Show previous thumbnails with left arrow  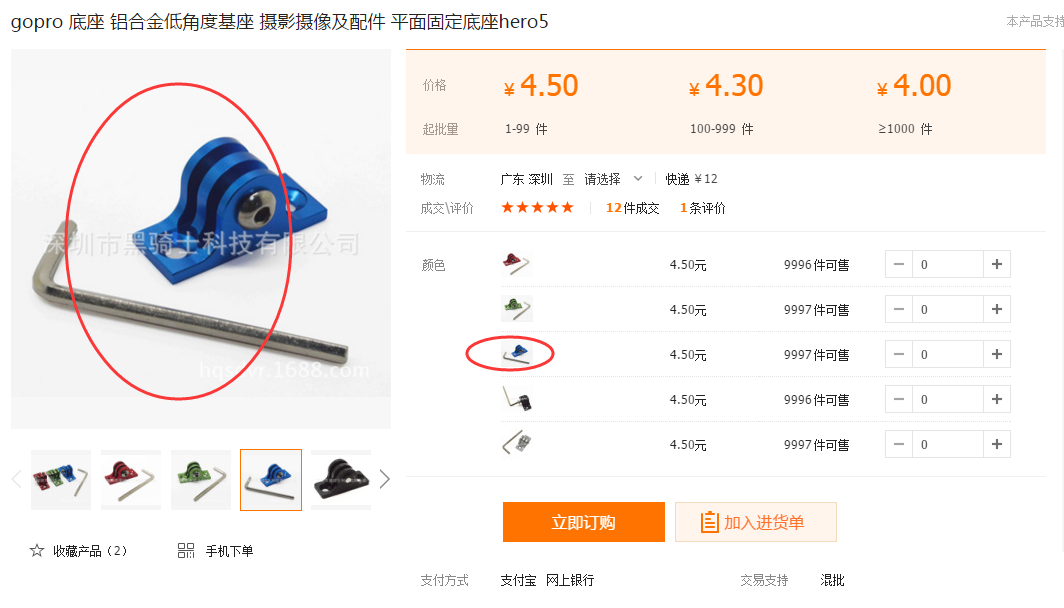16,479
